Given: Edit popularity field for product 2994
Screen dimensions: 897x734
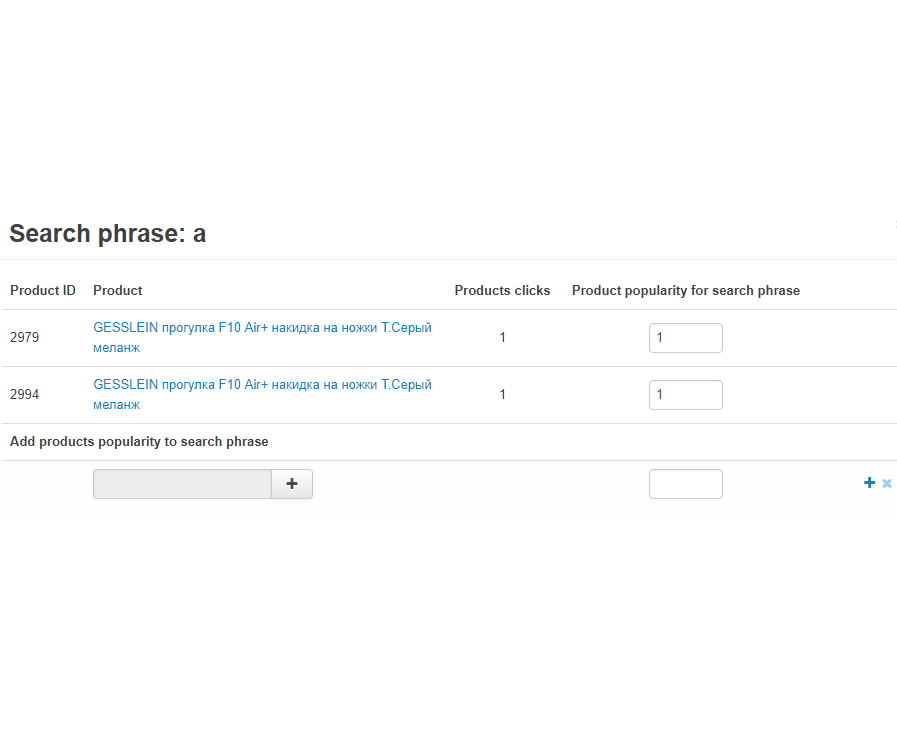Looking at the screenshot, I should pyautogui.click(x=685, y=395).
